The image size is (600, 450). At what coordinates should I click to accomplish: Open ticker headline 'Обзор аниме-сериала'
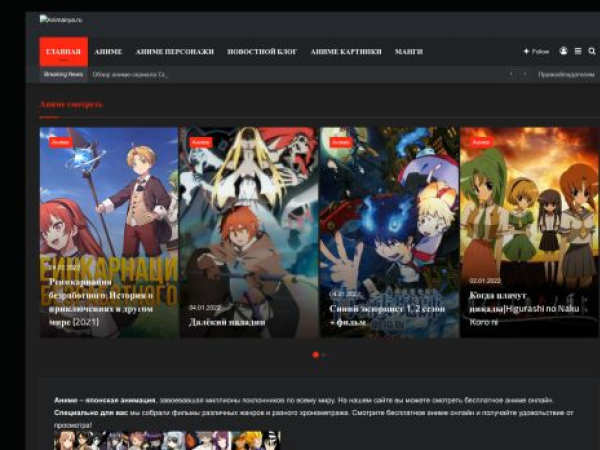click(x=130, y=75)
